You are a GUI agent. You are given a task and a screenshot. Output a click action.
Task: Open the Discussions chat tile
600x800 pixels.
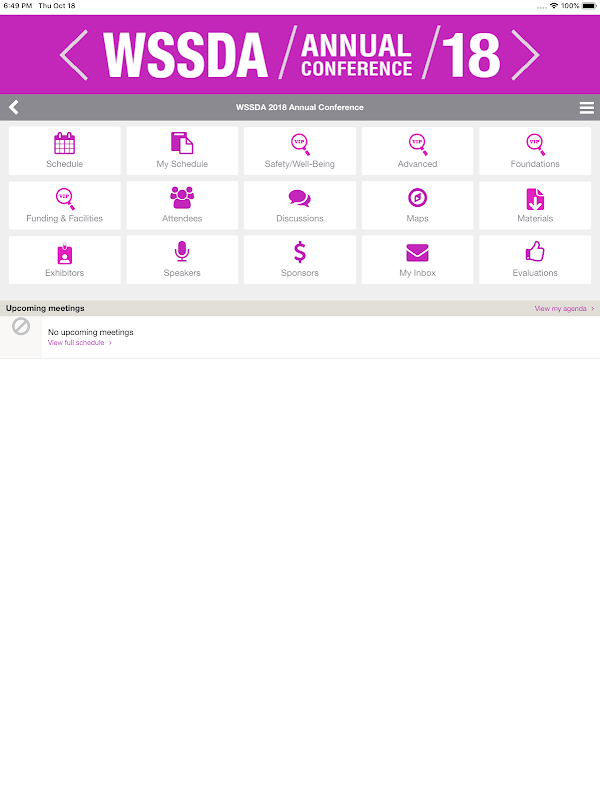coord(299,206)
